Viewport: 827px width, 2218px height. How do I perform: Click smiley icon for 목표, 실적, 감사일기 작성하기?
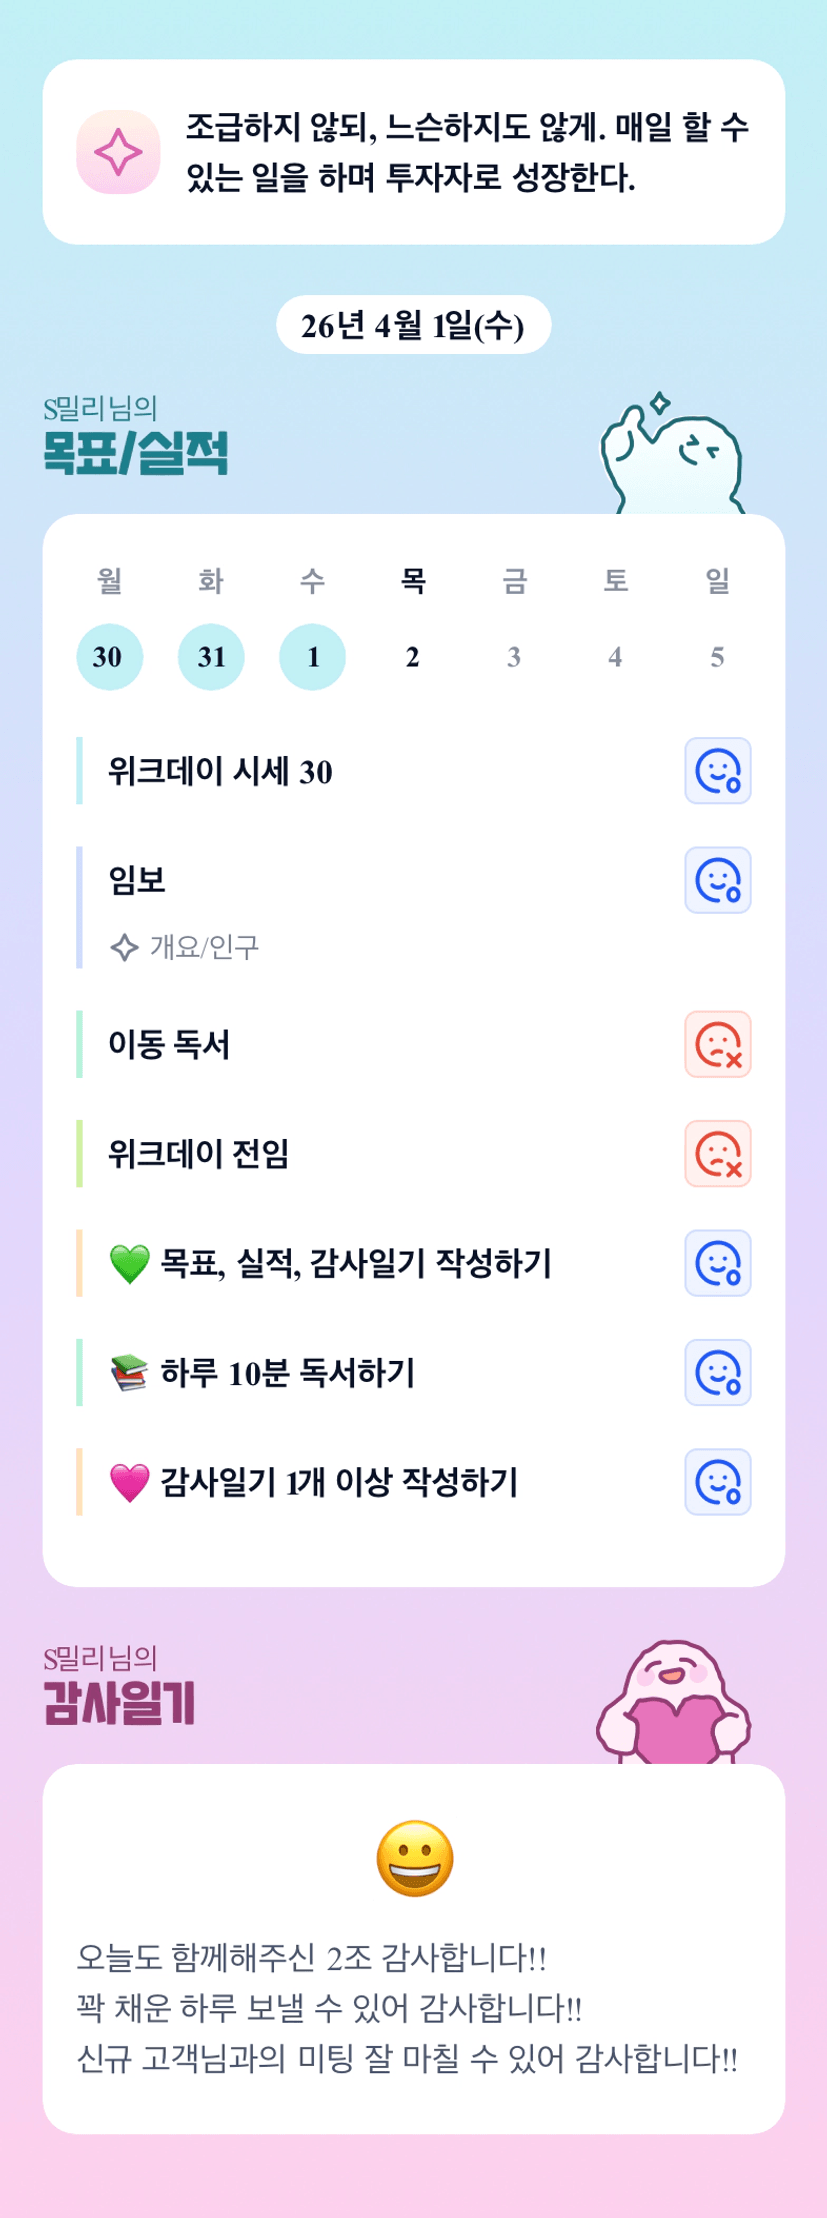[x=717, y=1263]
